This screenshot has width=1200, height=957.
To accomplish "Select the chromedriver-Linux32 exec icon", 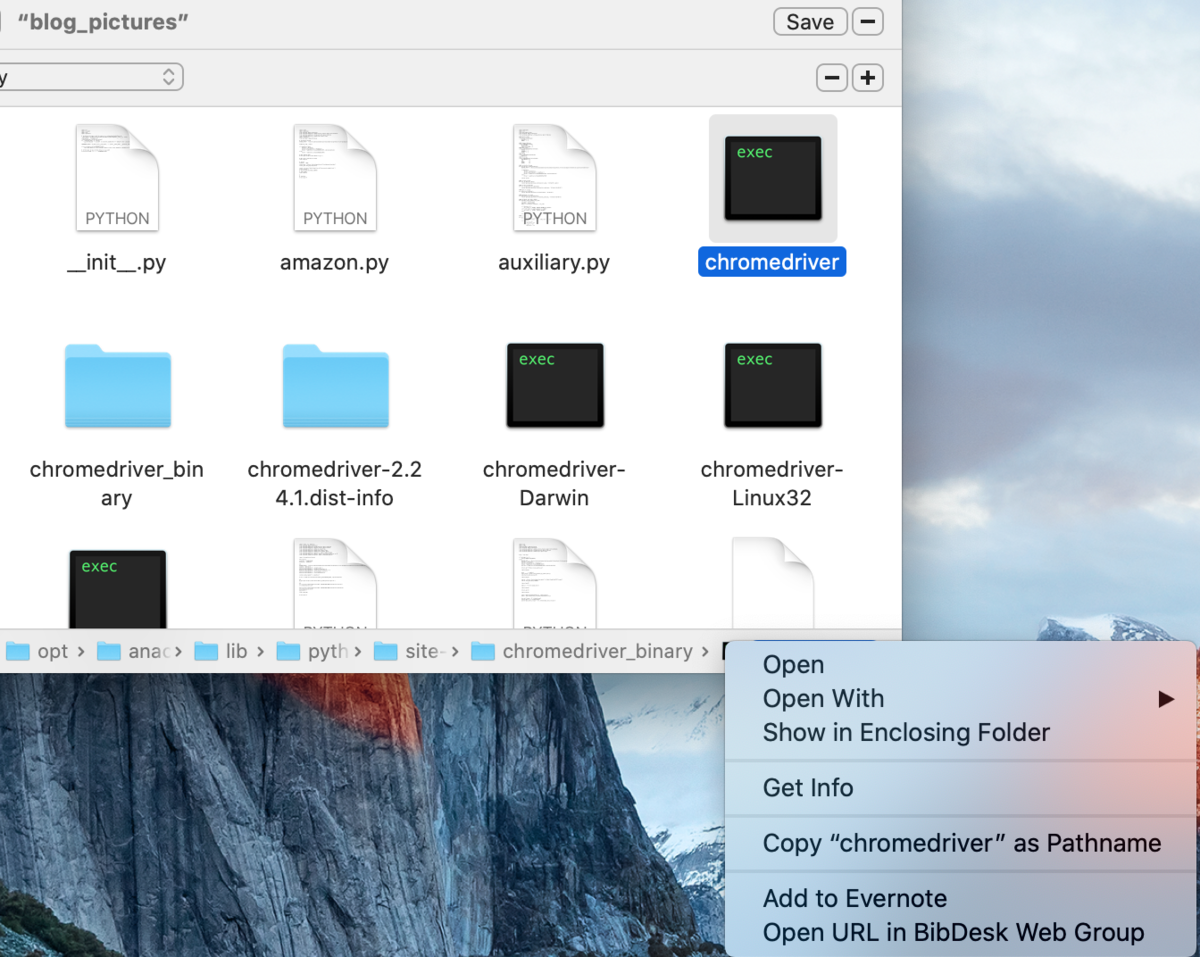I will tap(773, 385).
